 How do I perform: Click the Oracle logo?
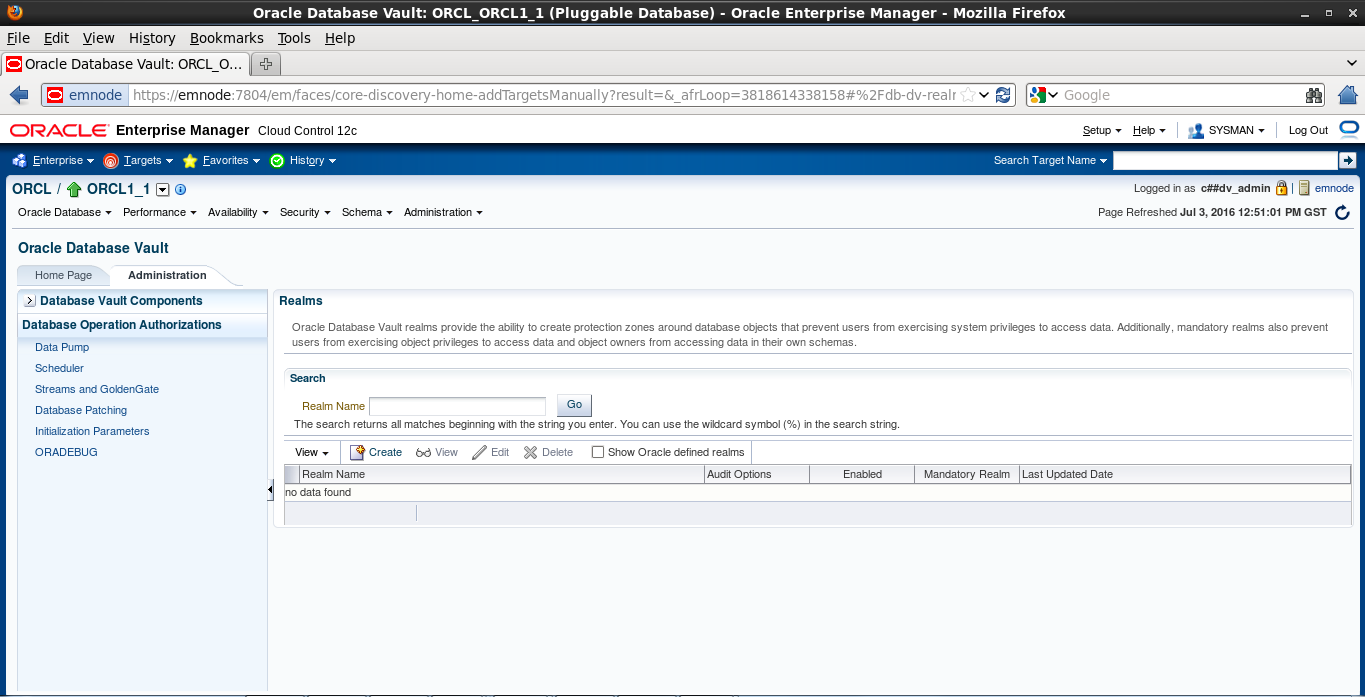pyautogui.click(x=60, y=130)
